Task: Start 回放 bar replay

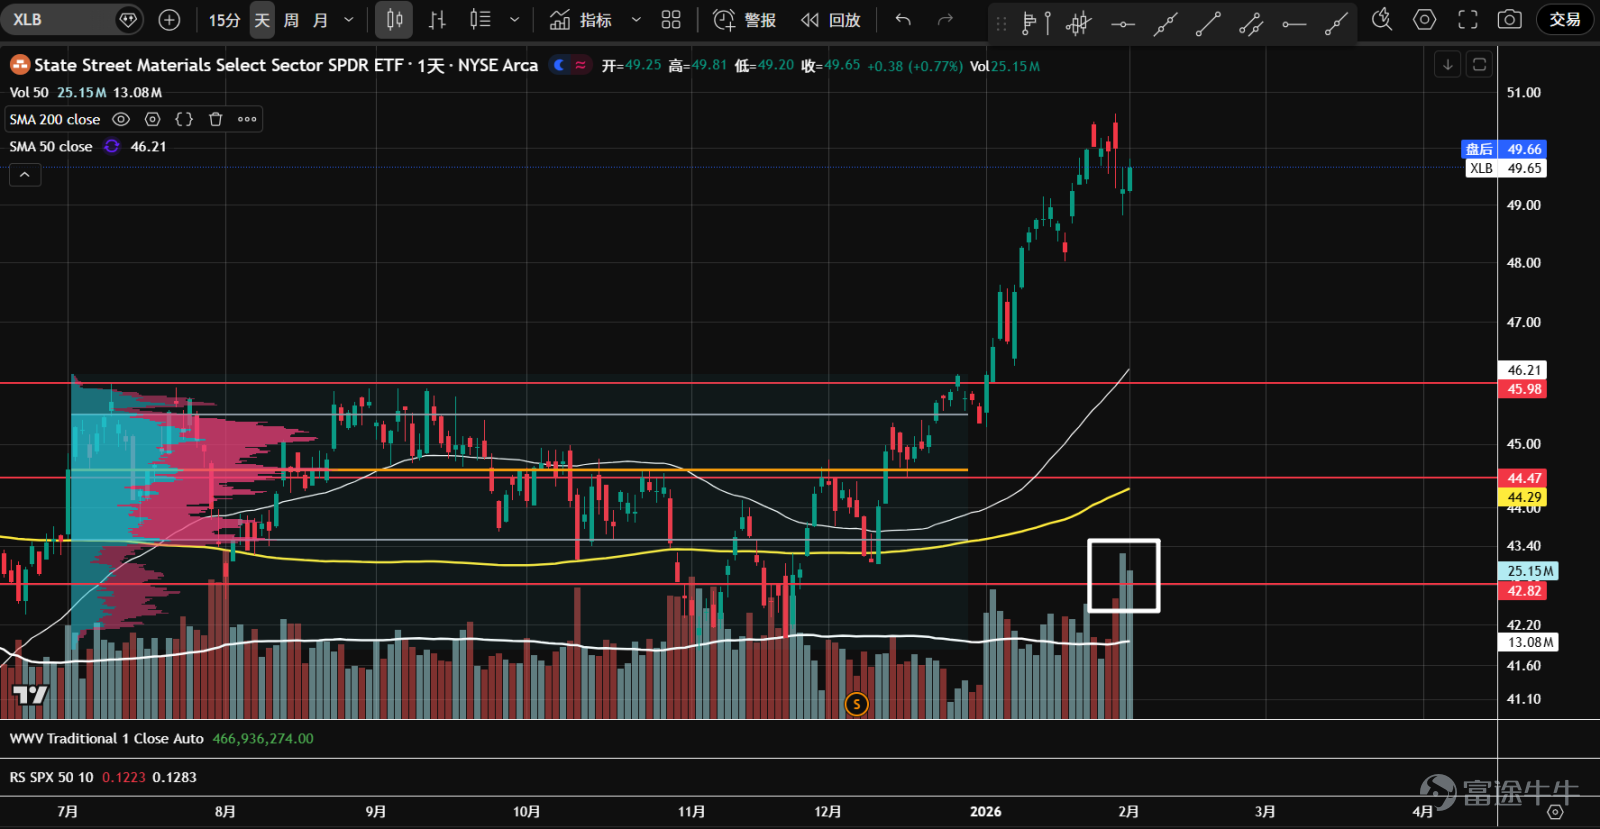Action: point(831,20)
